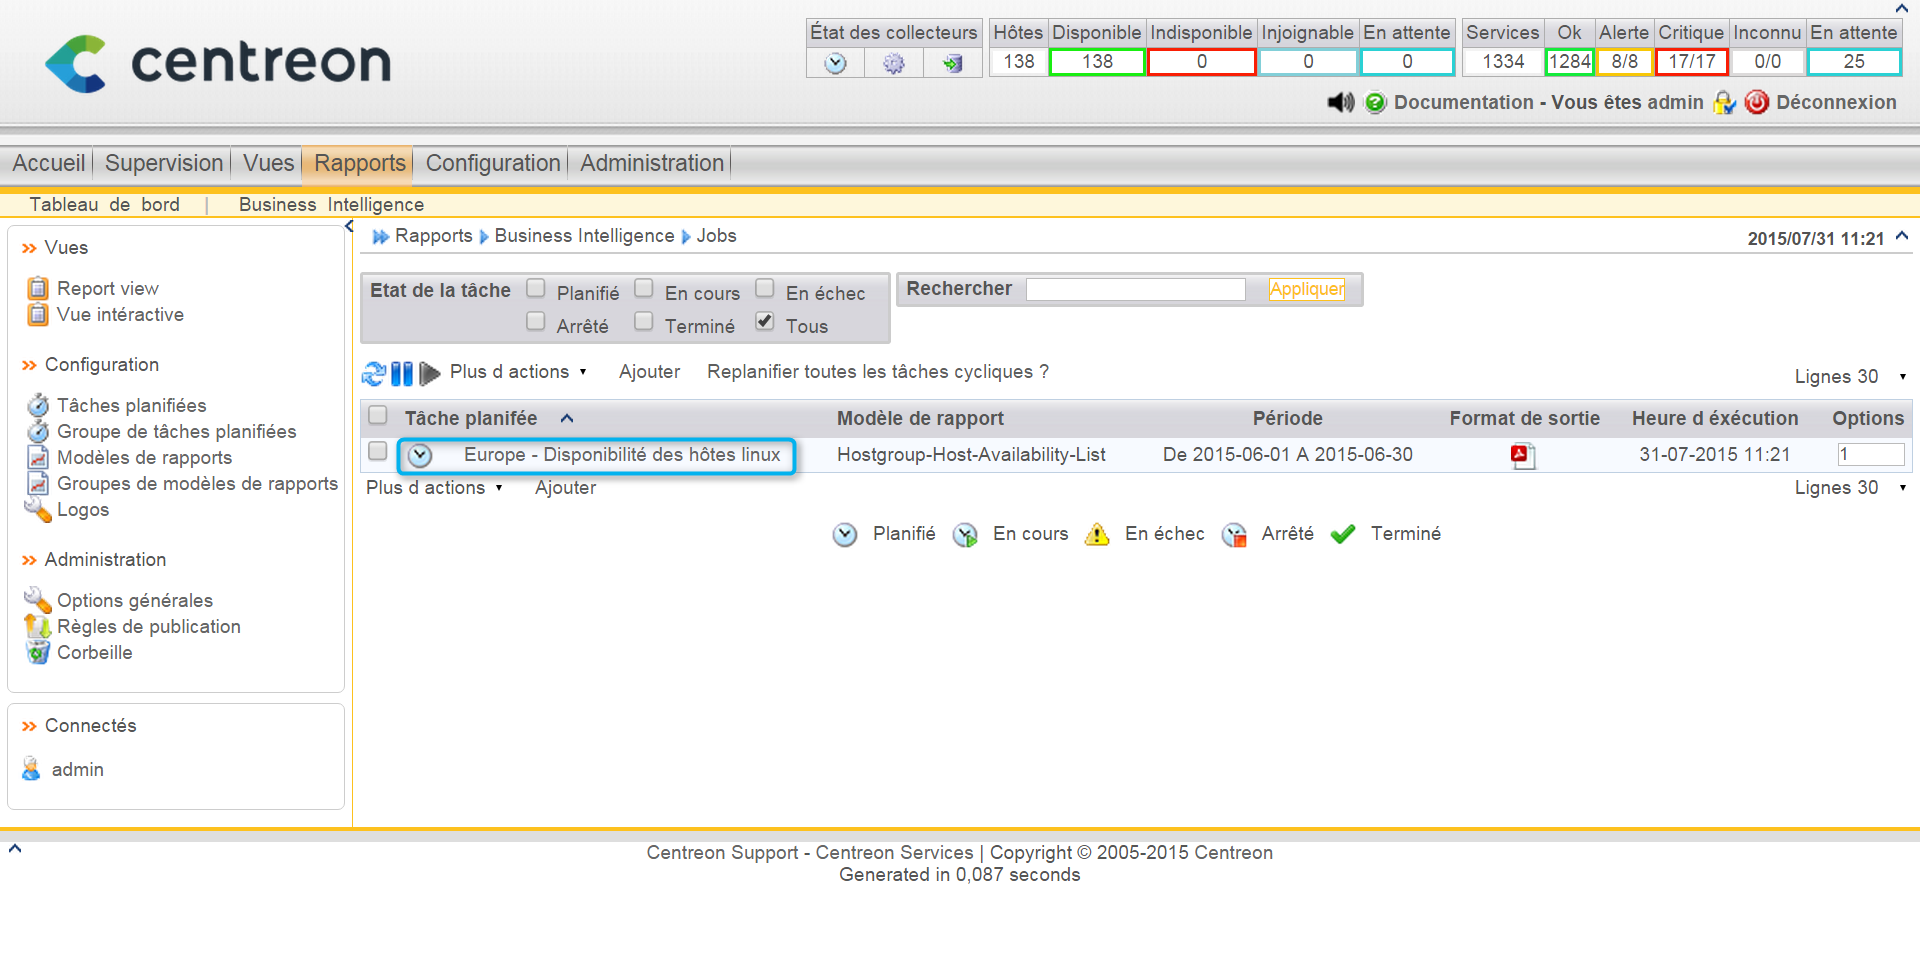
Task: Open the Europe - Disponibilité des hôtes linux job
Action: click(x=622, y=455)
